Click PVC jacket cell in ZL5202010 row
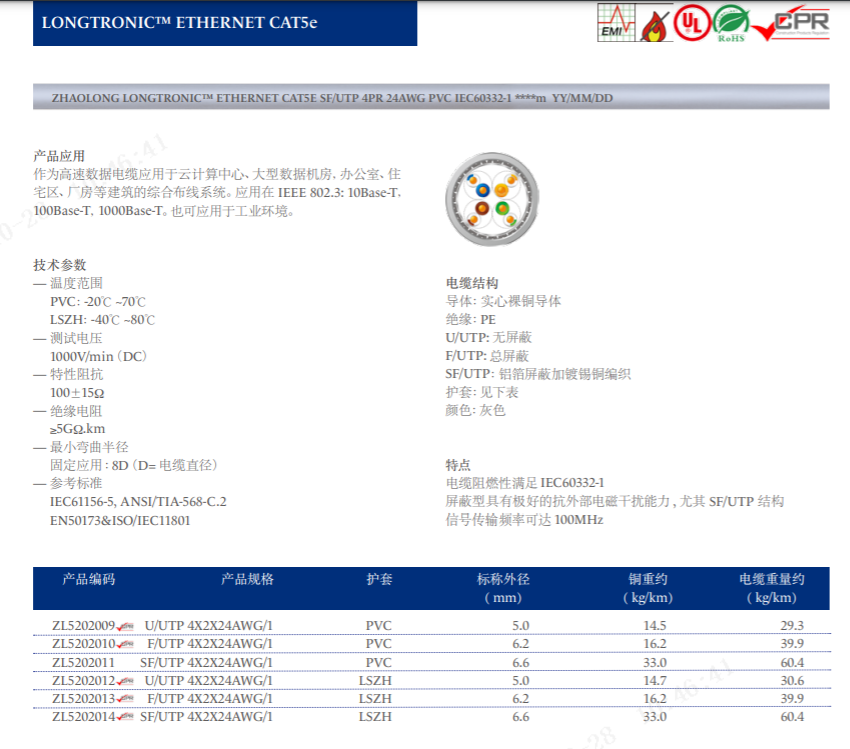850x749 pixels. [x=378, y=643]
